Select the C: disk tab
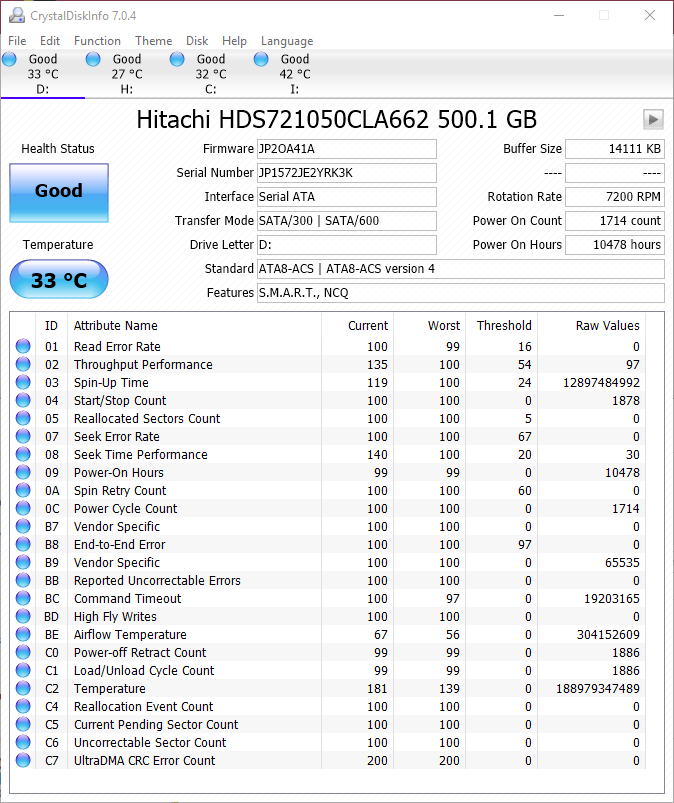The width and height of the screenshot is (674, 803). coord(211,74)
